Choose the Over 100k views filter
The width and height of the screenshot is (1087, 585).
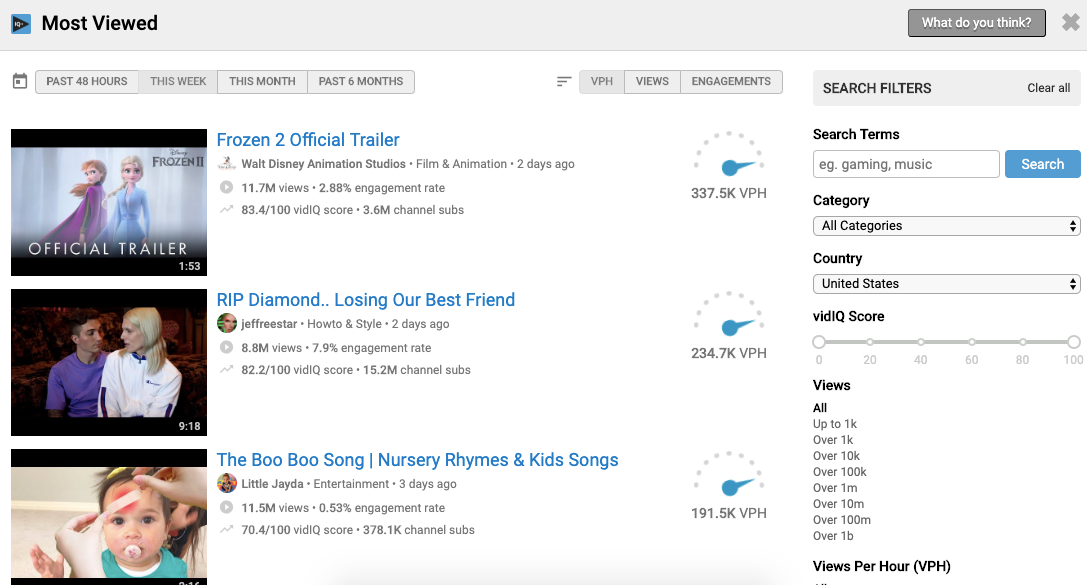839,472
